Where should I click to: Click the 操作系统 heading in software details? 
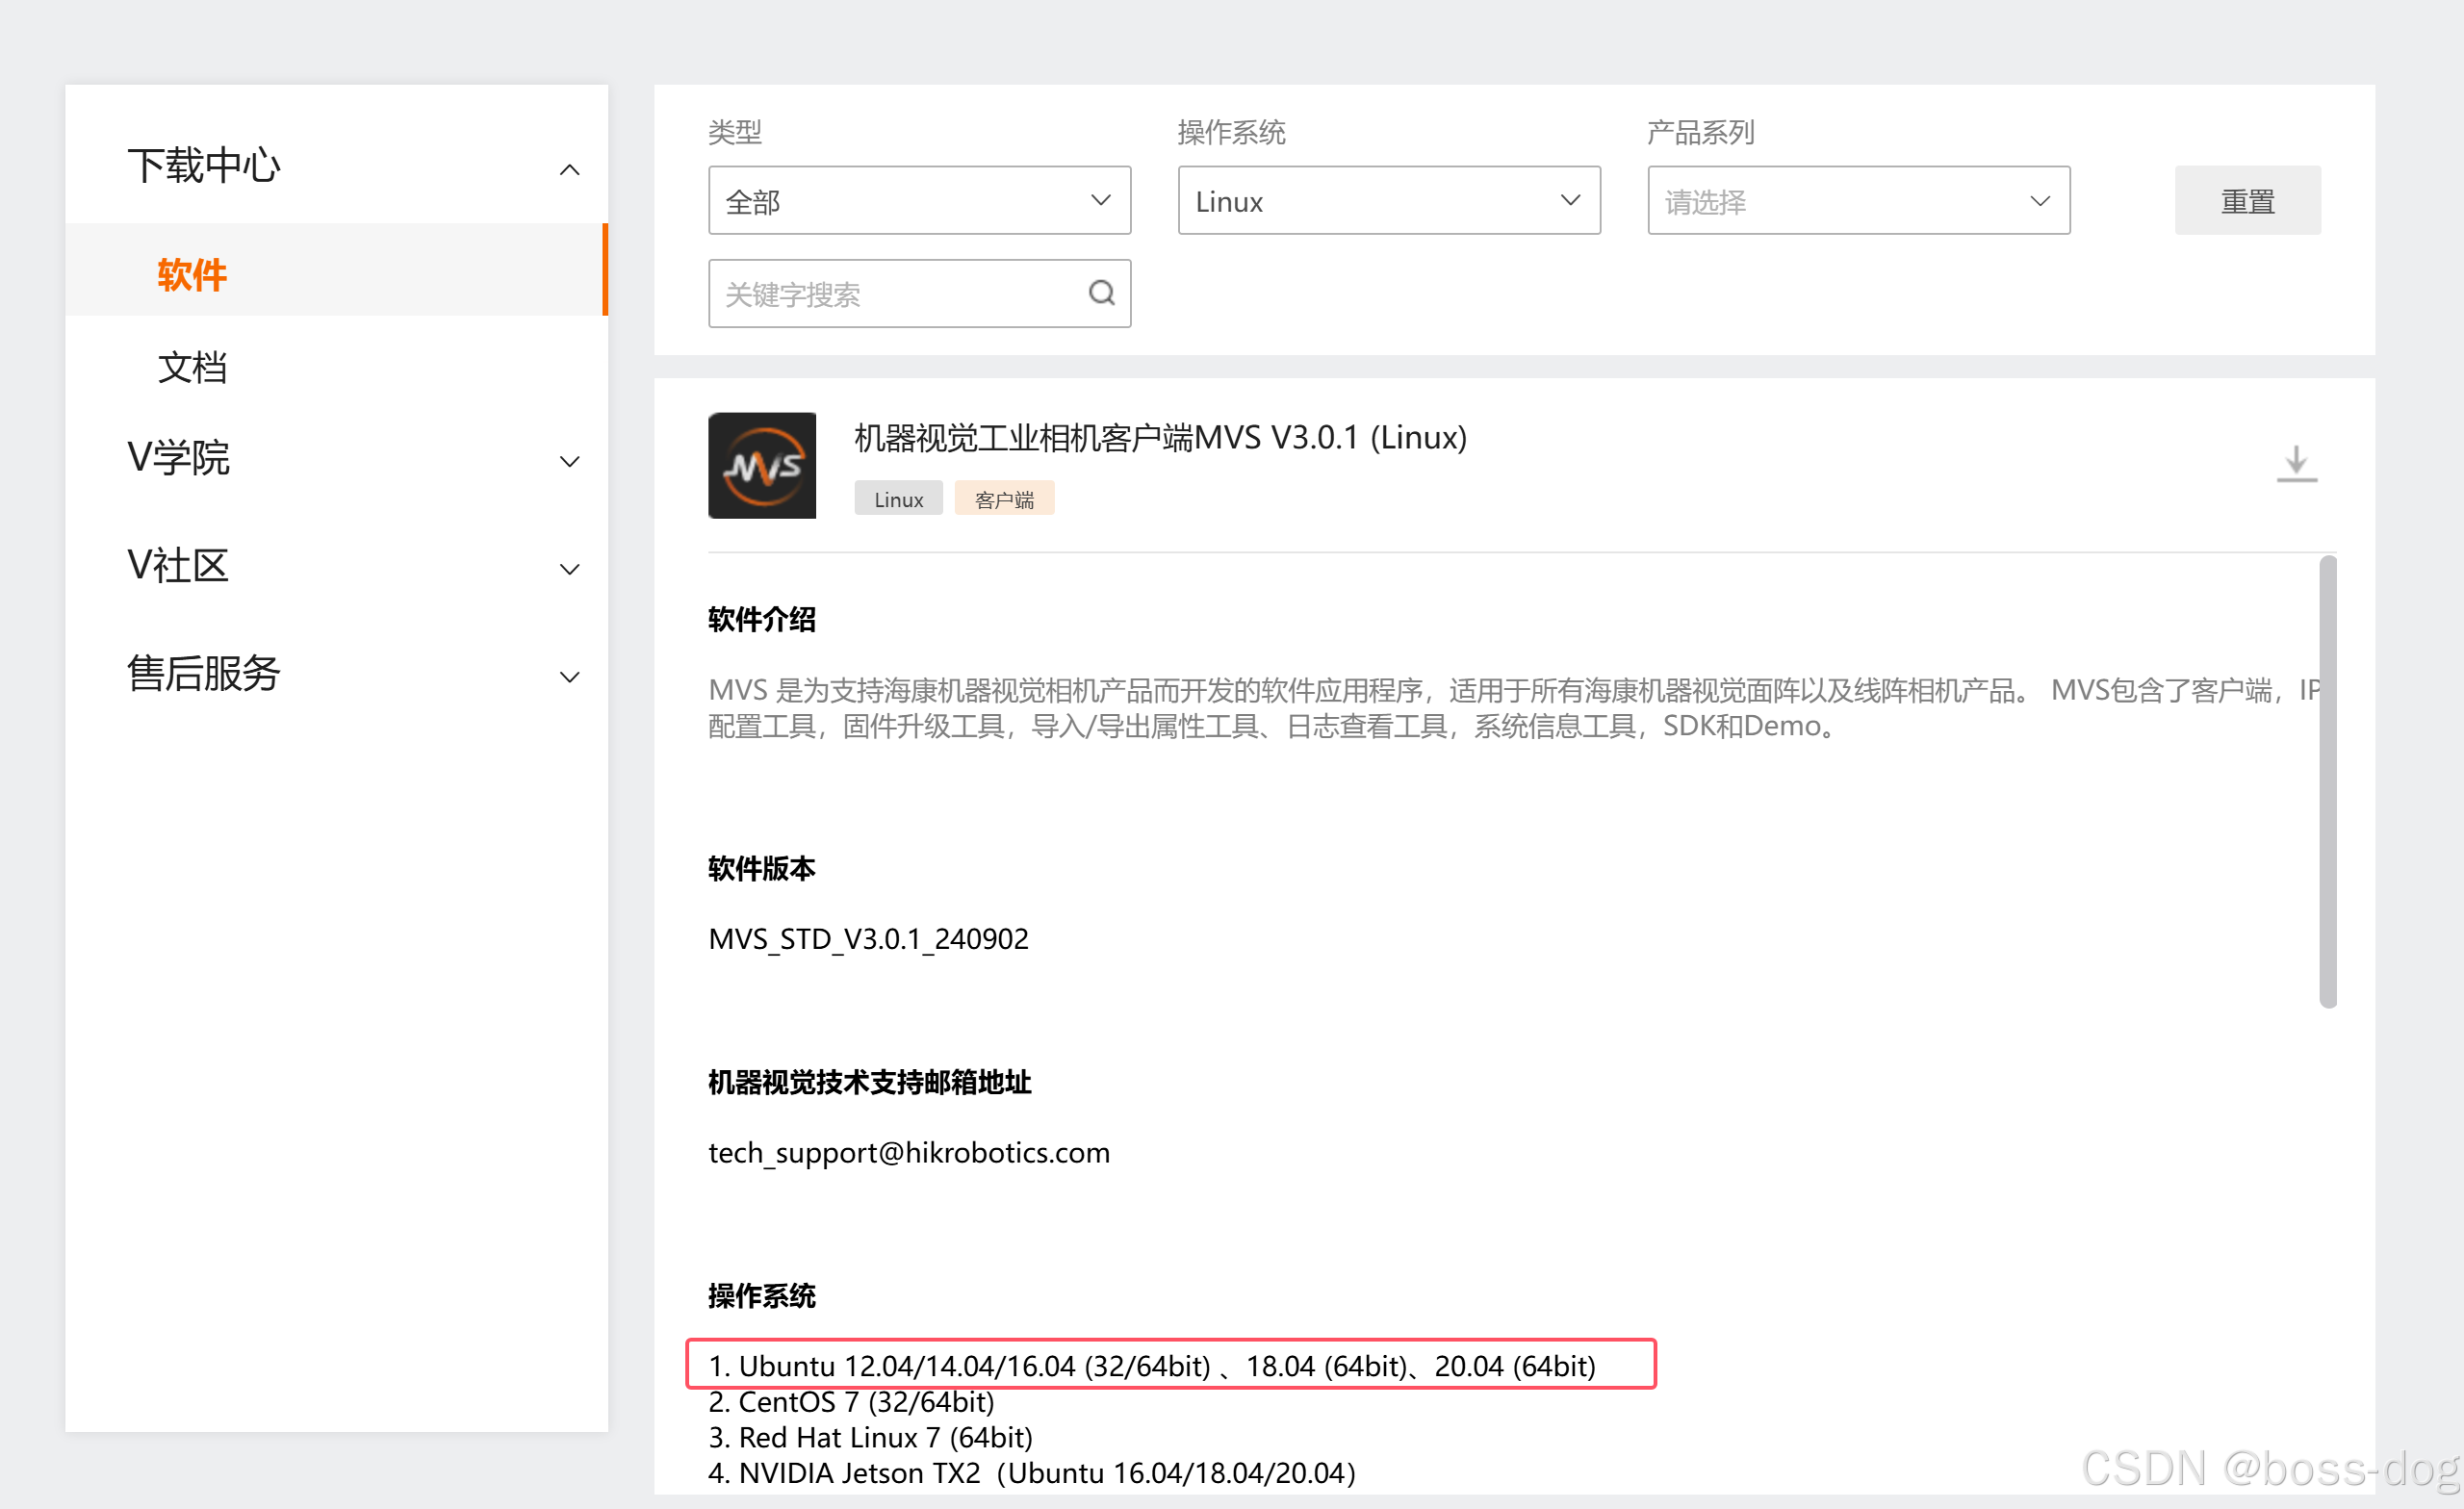[762, 1296]
